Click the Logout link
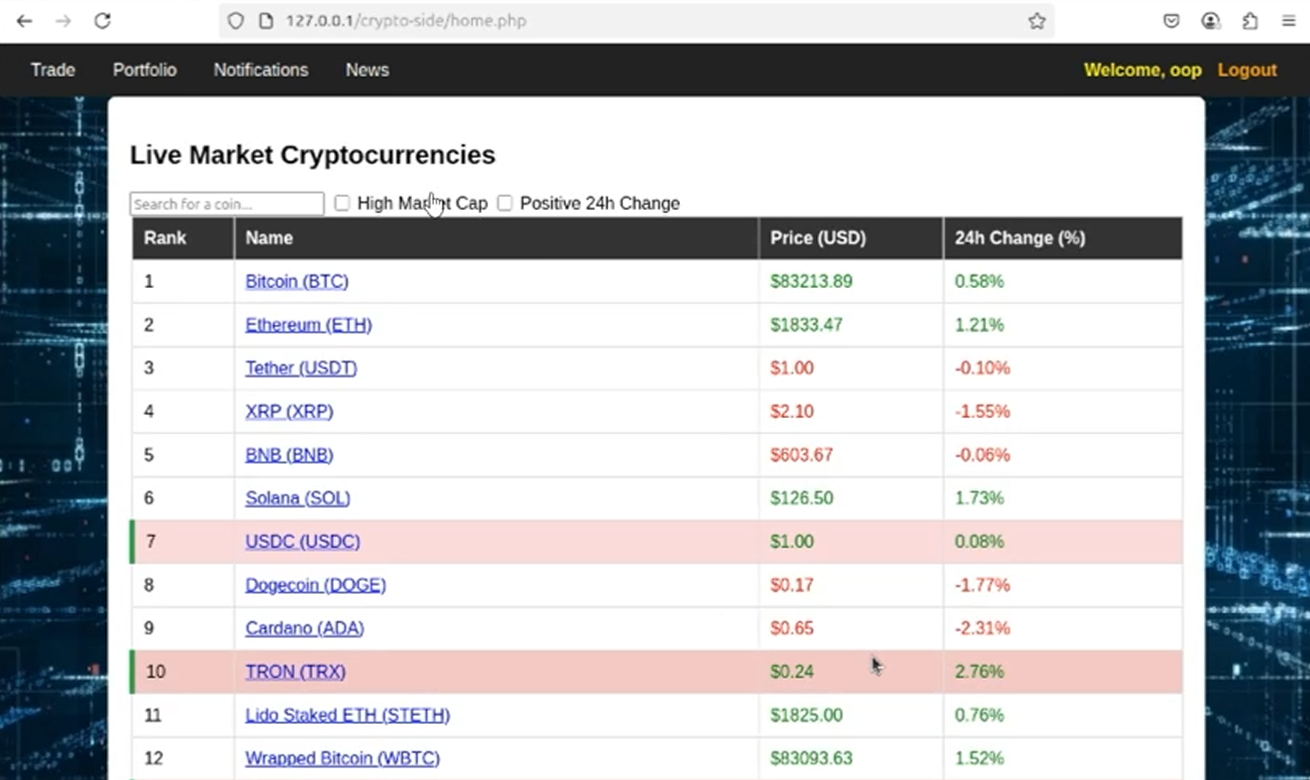The height and width of the screenshot is (780, 1310). click(x=1247, y=70)
